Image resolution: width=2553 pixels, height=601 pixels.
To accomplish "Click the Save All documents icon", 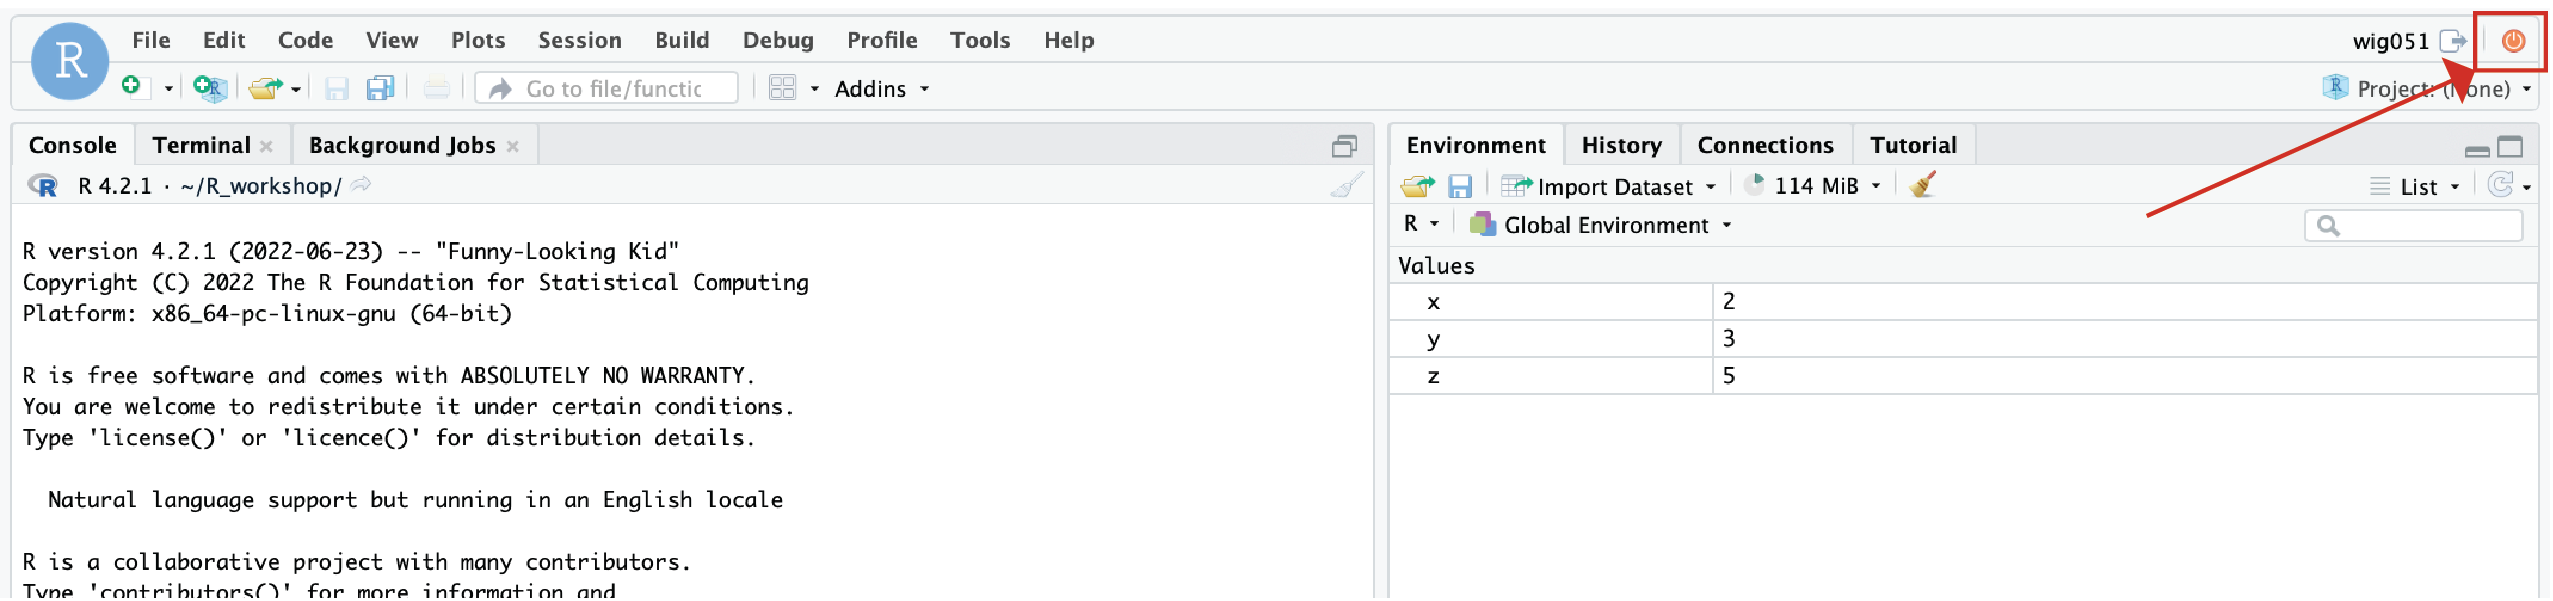I will [x=380, y=88].
